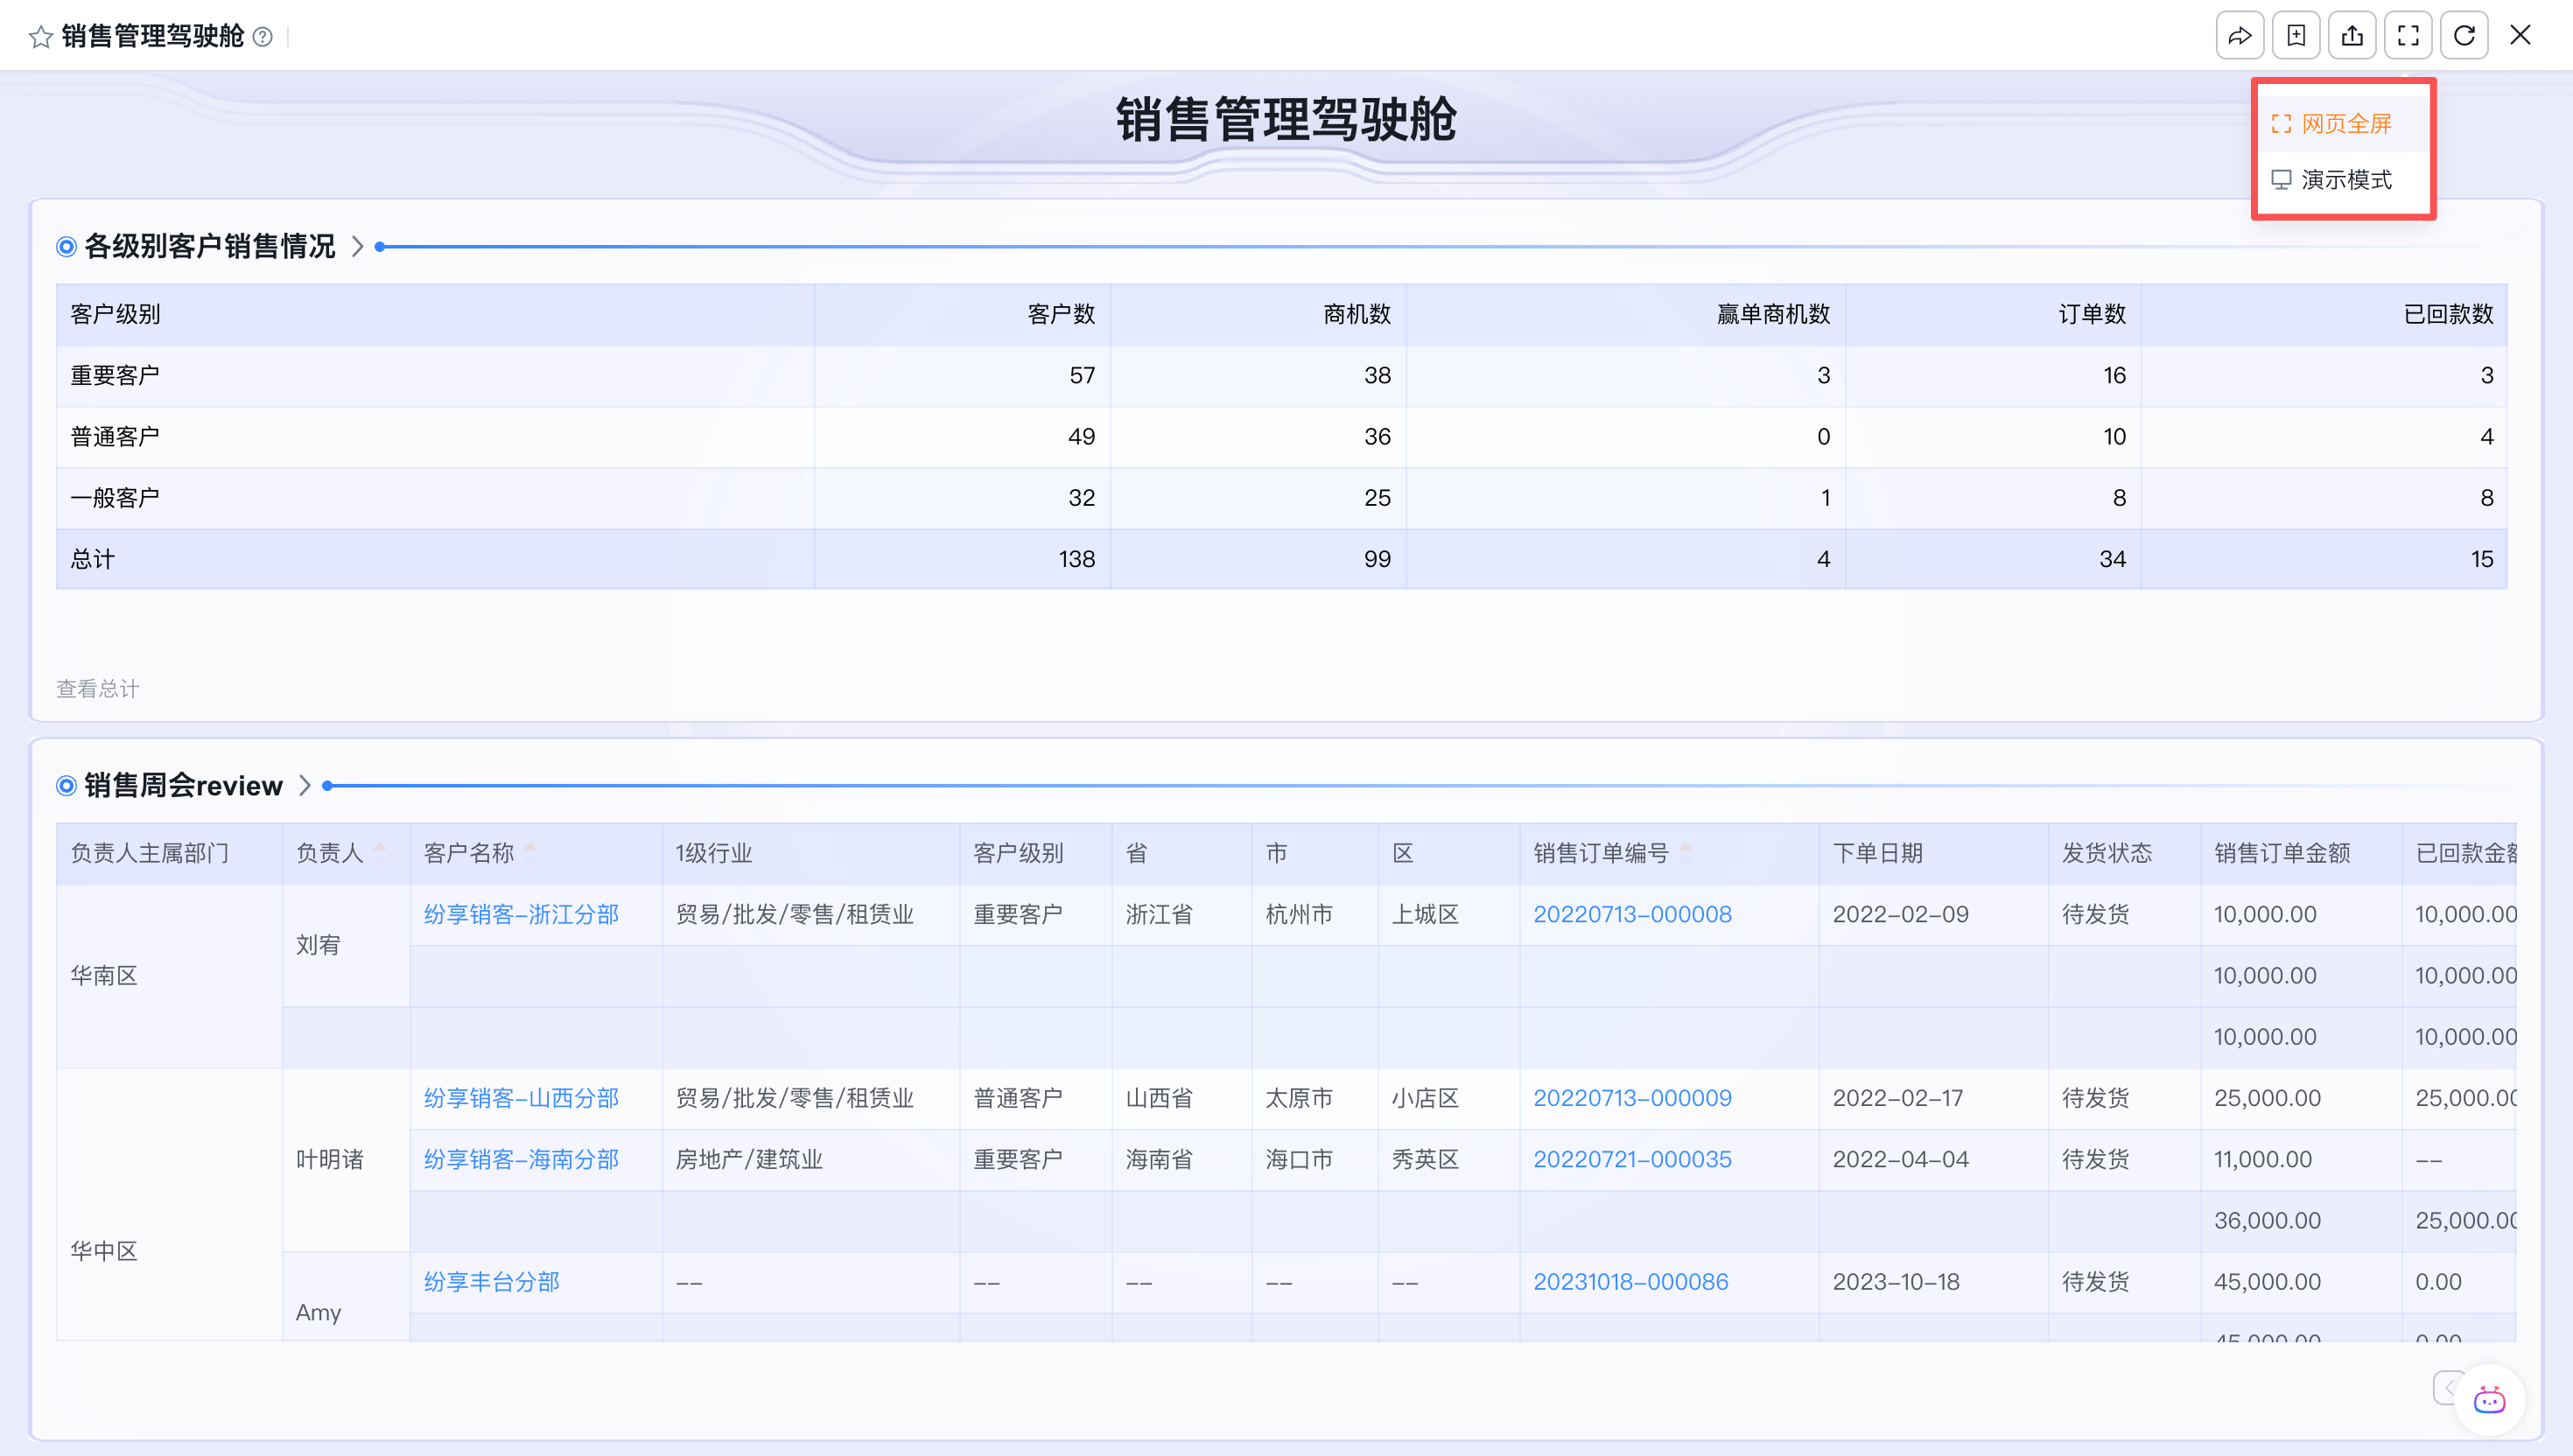Sort by 负责人 column

coord(380,853)
